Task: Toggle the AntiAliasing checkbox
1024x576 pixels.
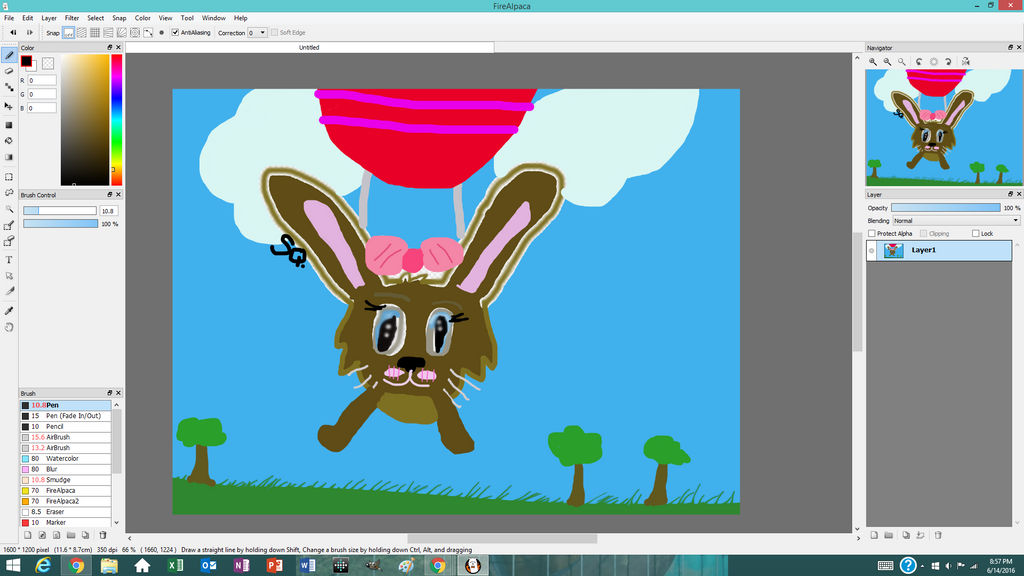Action: pos(175,32)
